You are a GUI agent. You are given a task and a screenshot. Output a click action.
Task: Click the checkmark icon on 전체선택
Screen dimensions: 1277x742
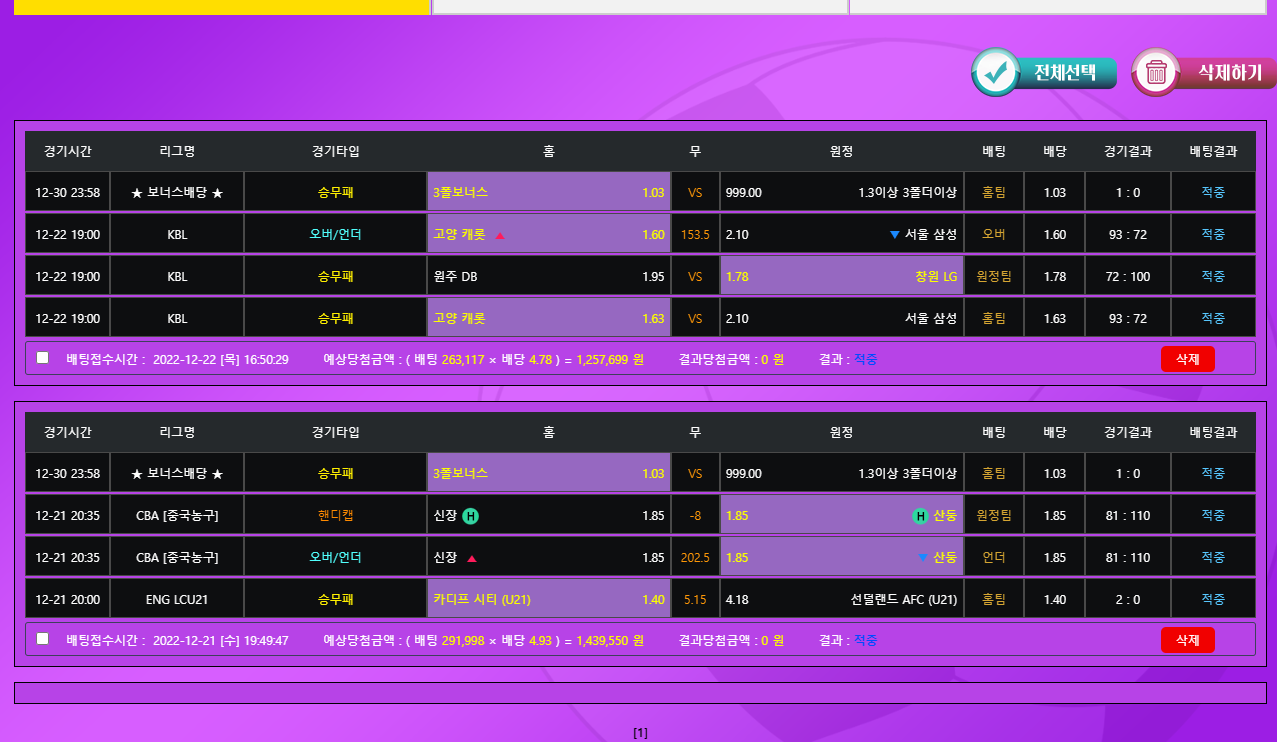pyautogui.click(x=995, y=73)
